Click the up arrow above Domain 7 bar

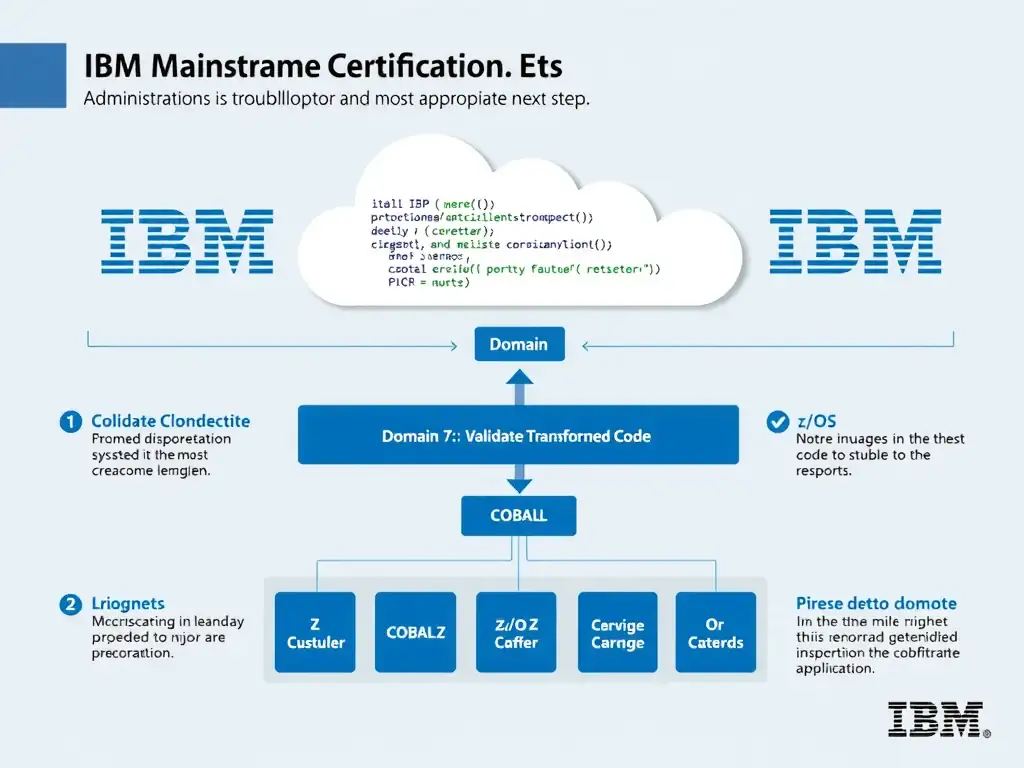tap(519, 387)
